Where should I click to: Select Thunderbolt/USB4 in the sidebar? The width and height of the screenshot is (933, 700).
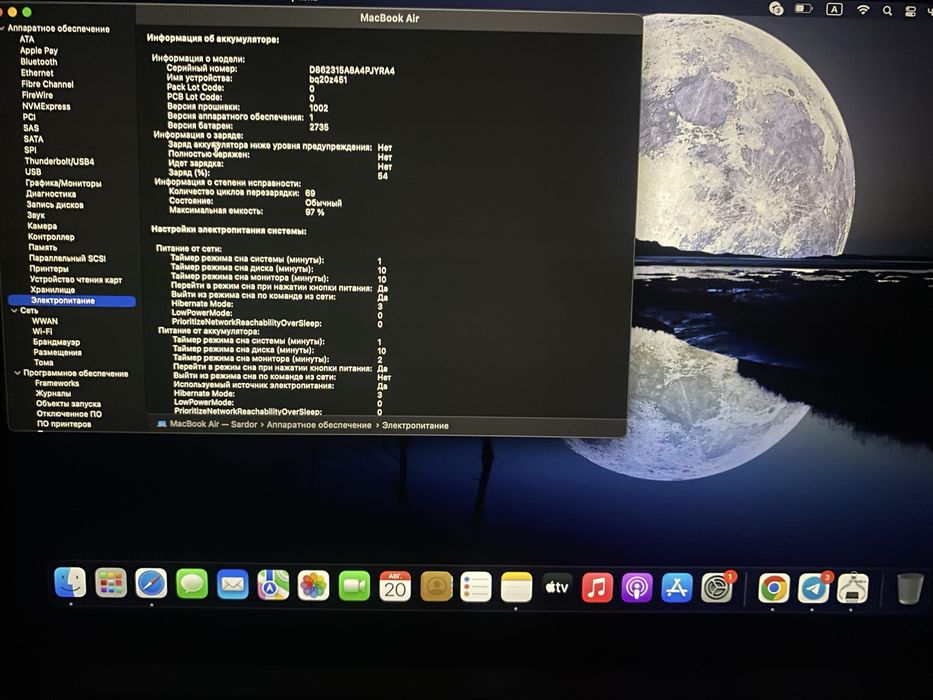[x=59, y=161]
